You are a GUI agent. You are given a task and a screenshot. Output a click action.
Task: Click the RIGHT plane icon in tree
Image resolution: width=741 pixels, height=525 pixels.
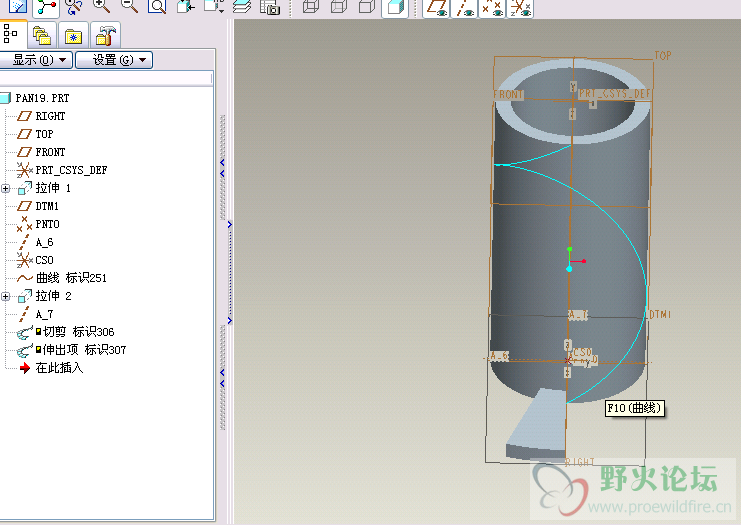pos(24,116)
